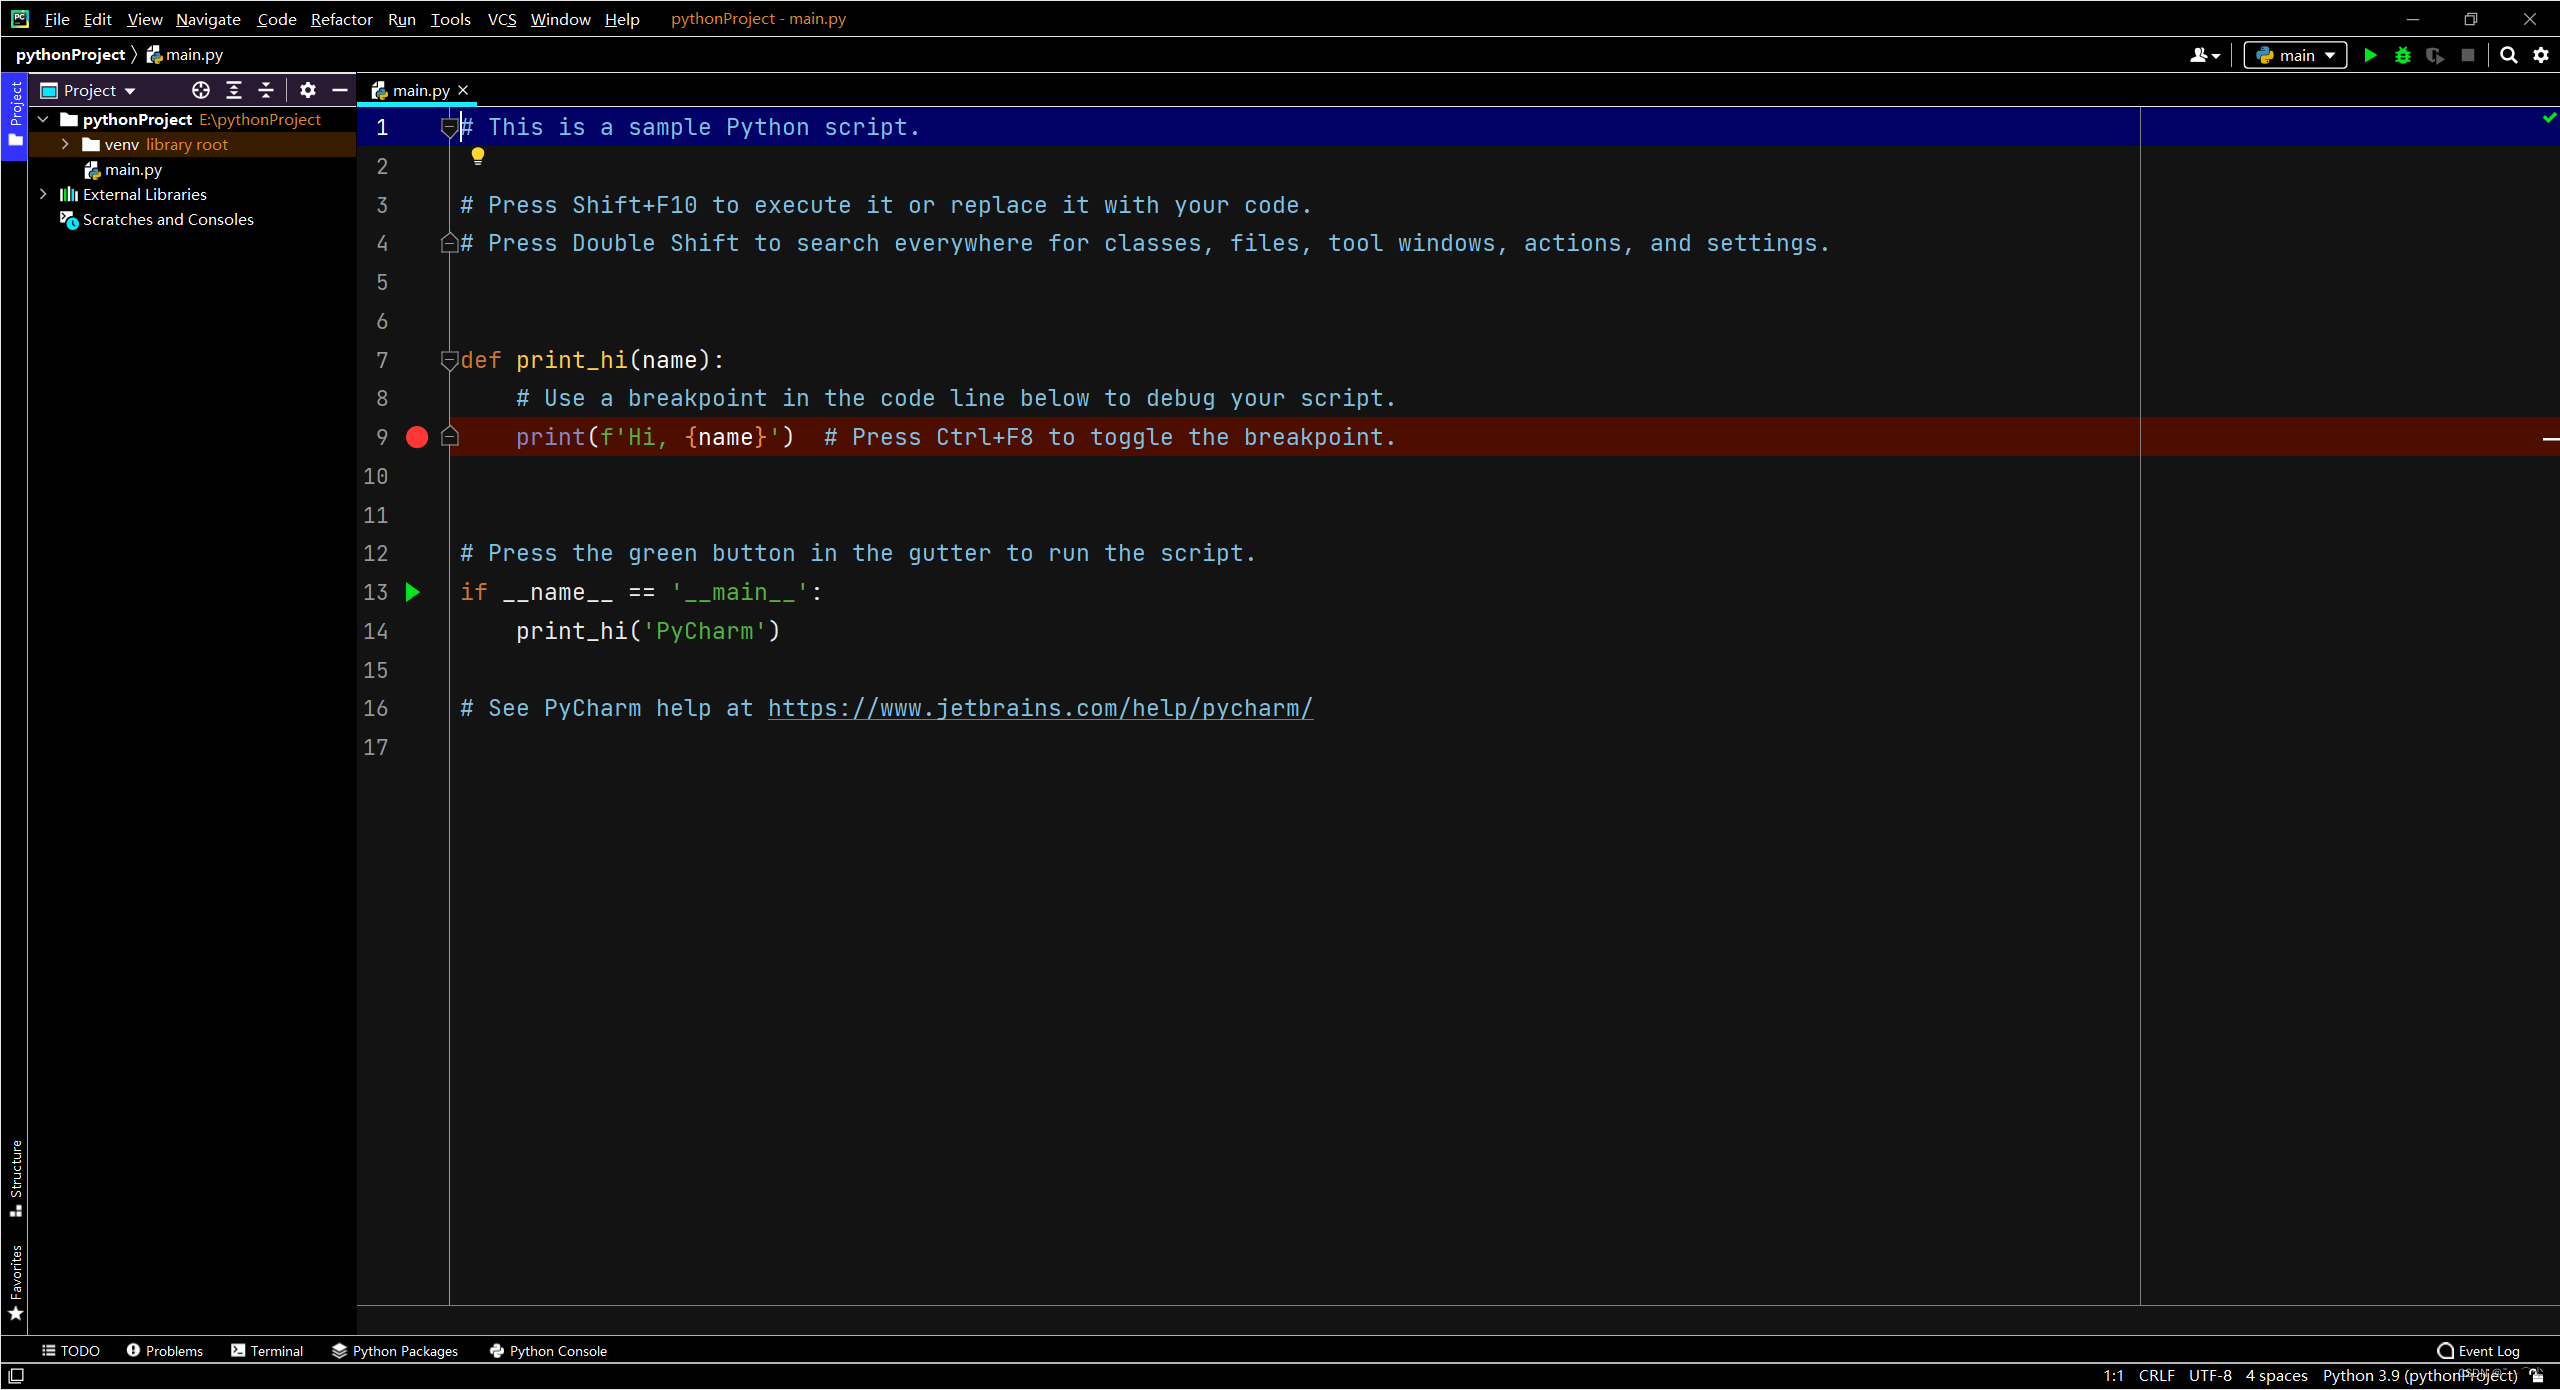The height and width of the screenshot is (1390, 2560).
Task: Toggle the red breakpoint on line 9
Action: click(x=417, y=437)
